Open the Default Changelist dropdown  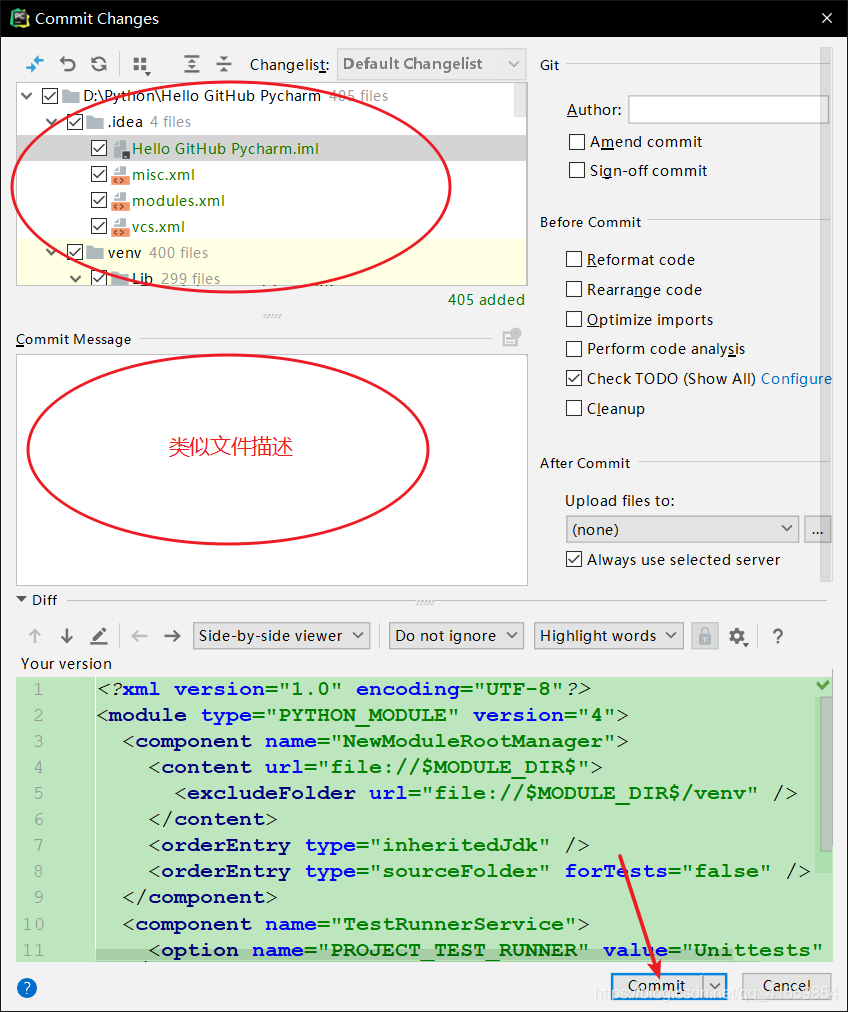[x=431, y=64]
